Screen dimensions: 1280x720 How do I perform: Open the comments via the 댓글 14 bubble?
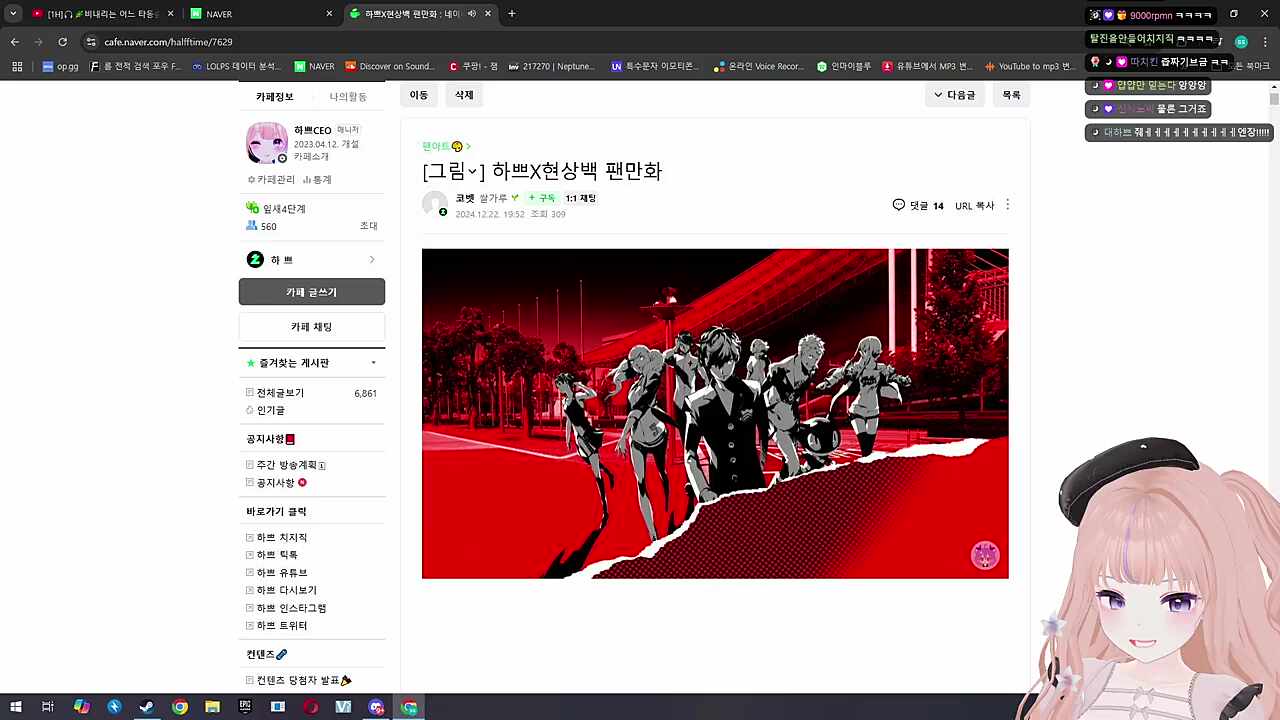tap(918, 205)
